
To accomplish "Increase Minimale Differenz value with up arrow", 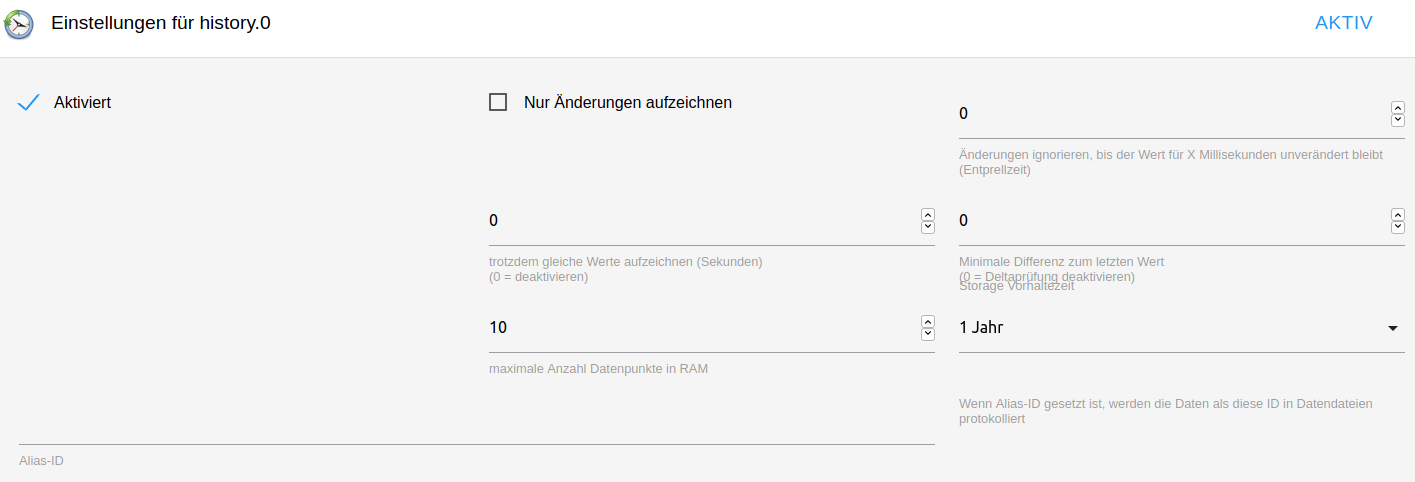I will point(1397,214).
